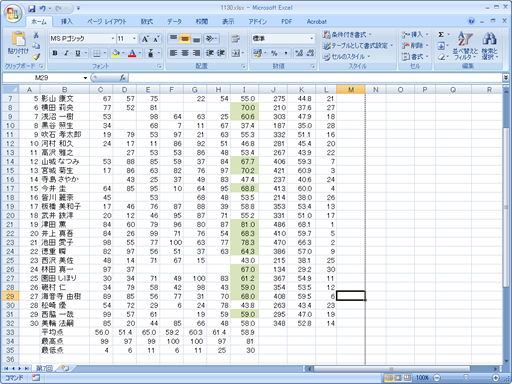Open the number format dropdown
512x384 pixels.
click(x=311, y=39)
